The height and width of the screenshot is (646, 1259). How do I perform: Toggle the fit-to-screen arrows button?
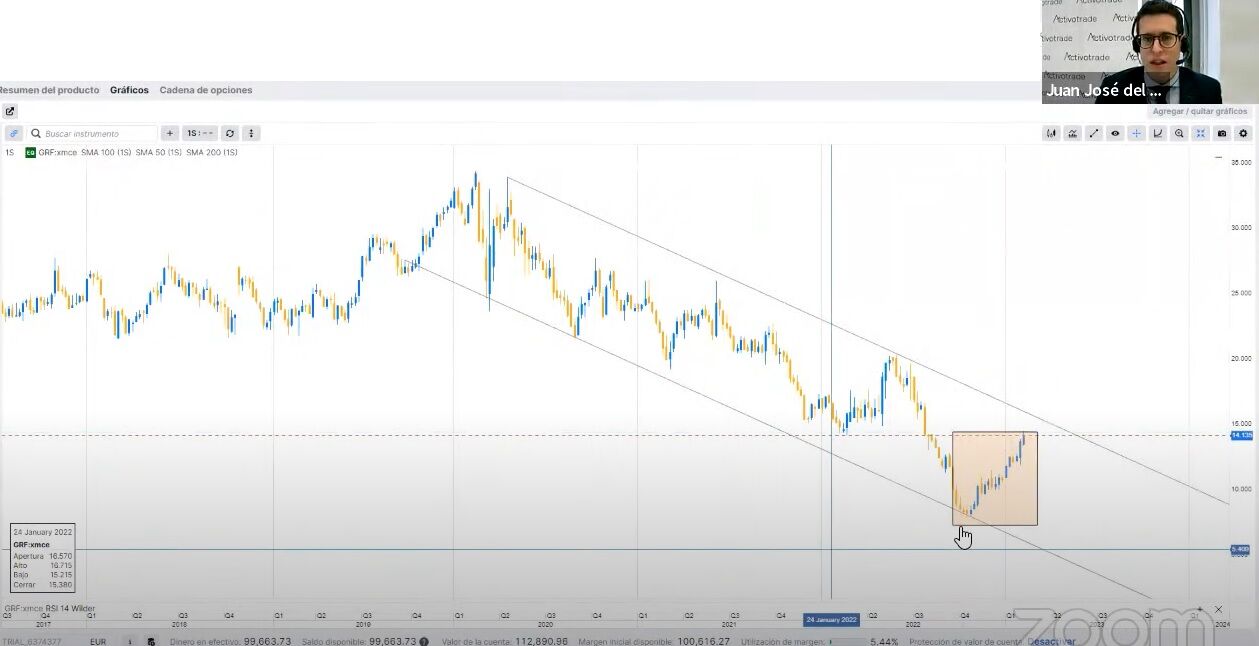pos(1201,133)
